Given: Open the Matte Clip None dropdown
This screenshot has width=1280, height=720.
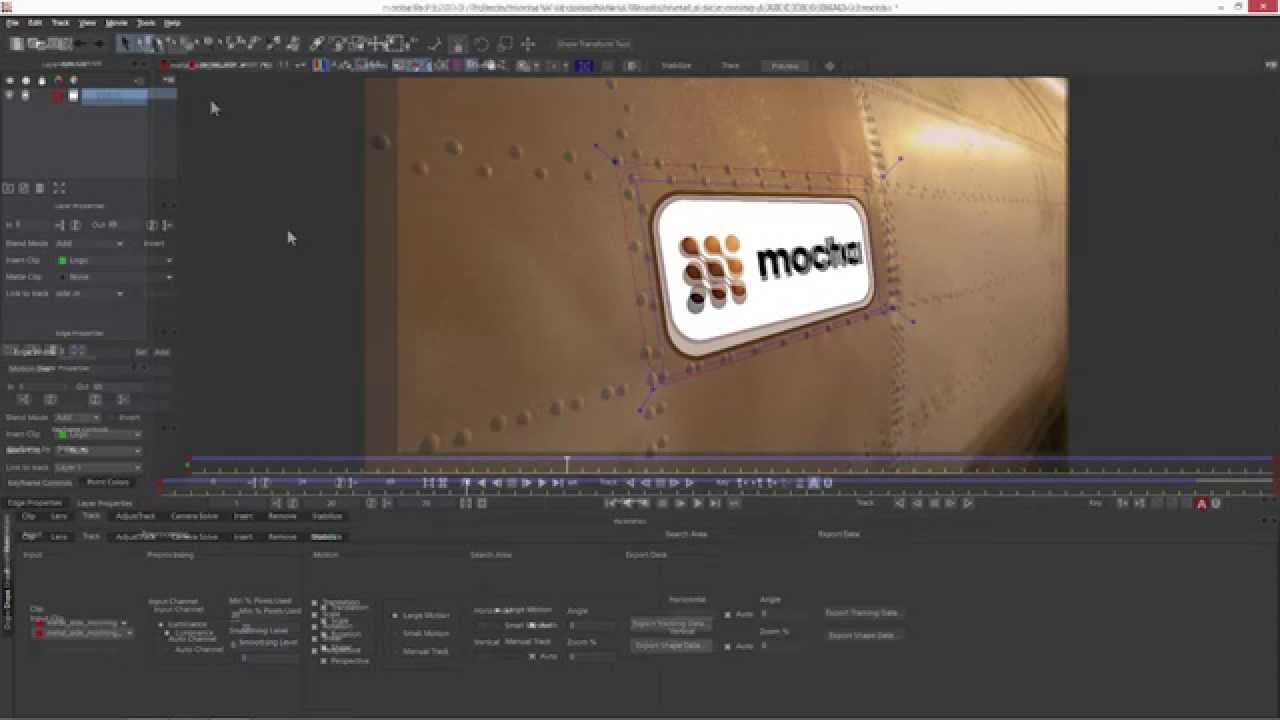Looking at the screenshot, I should [x=114, y=277].
